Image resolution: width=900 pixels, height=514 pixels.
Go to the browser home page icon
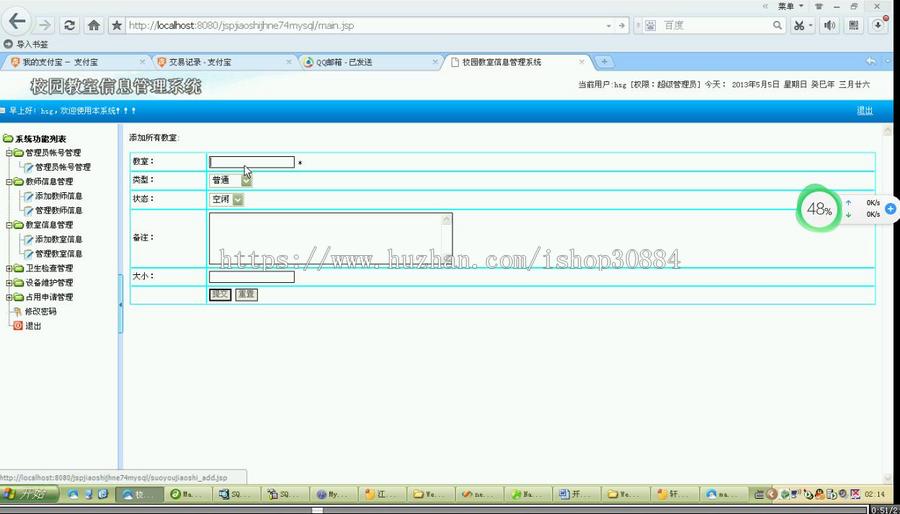coord(94,25)
